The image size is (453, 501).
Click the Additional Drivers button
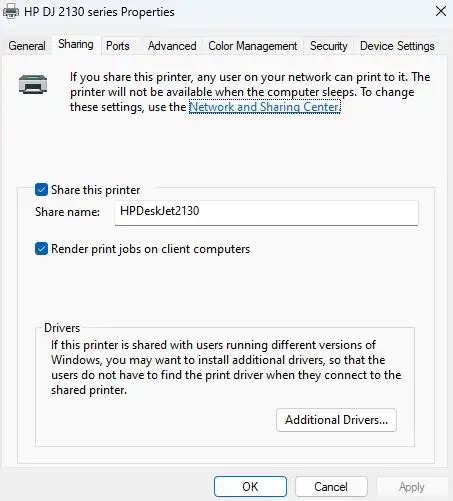click(336, 420)
